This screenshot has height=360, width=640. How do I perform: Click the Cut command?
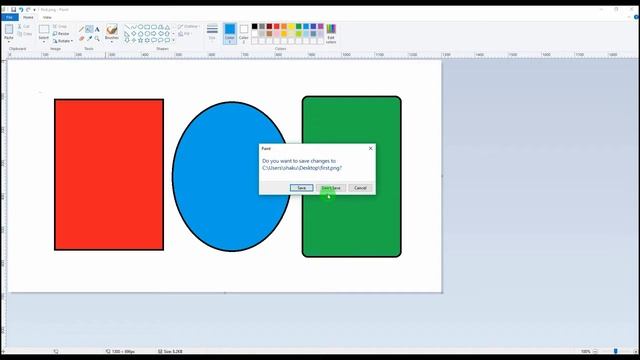[25, 27]
